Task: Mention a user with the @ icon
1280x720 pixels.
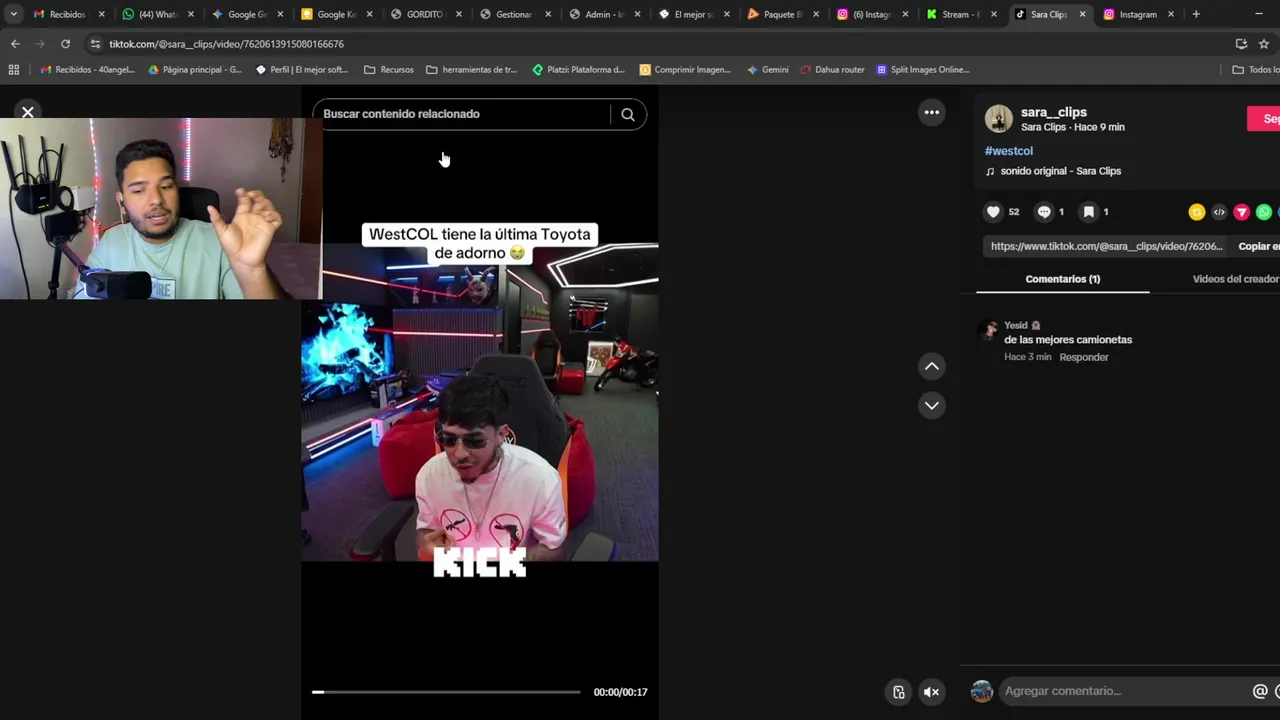Action: tap(1260, 691)
